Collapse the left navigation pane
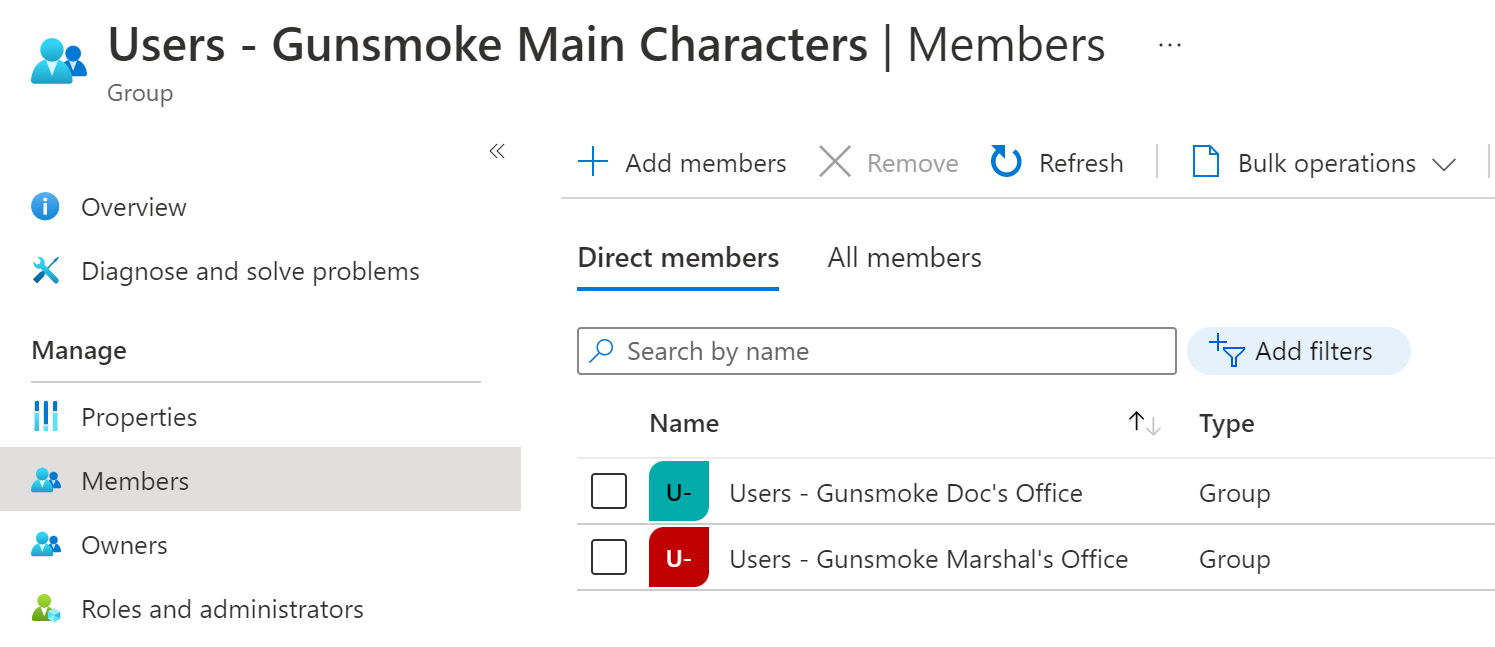 tap(497, 150)
